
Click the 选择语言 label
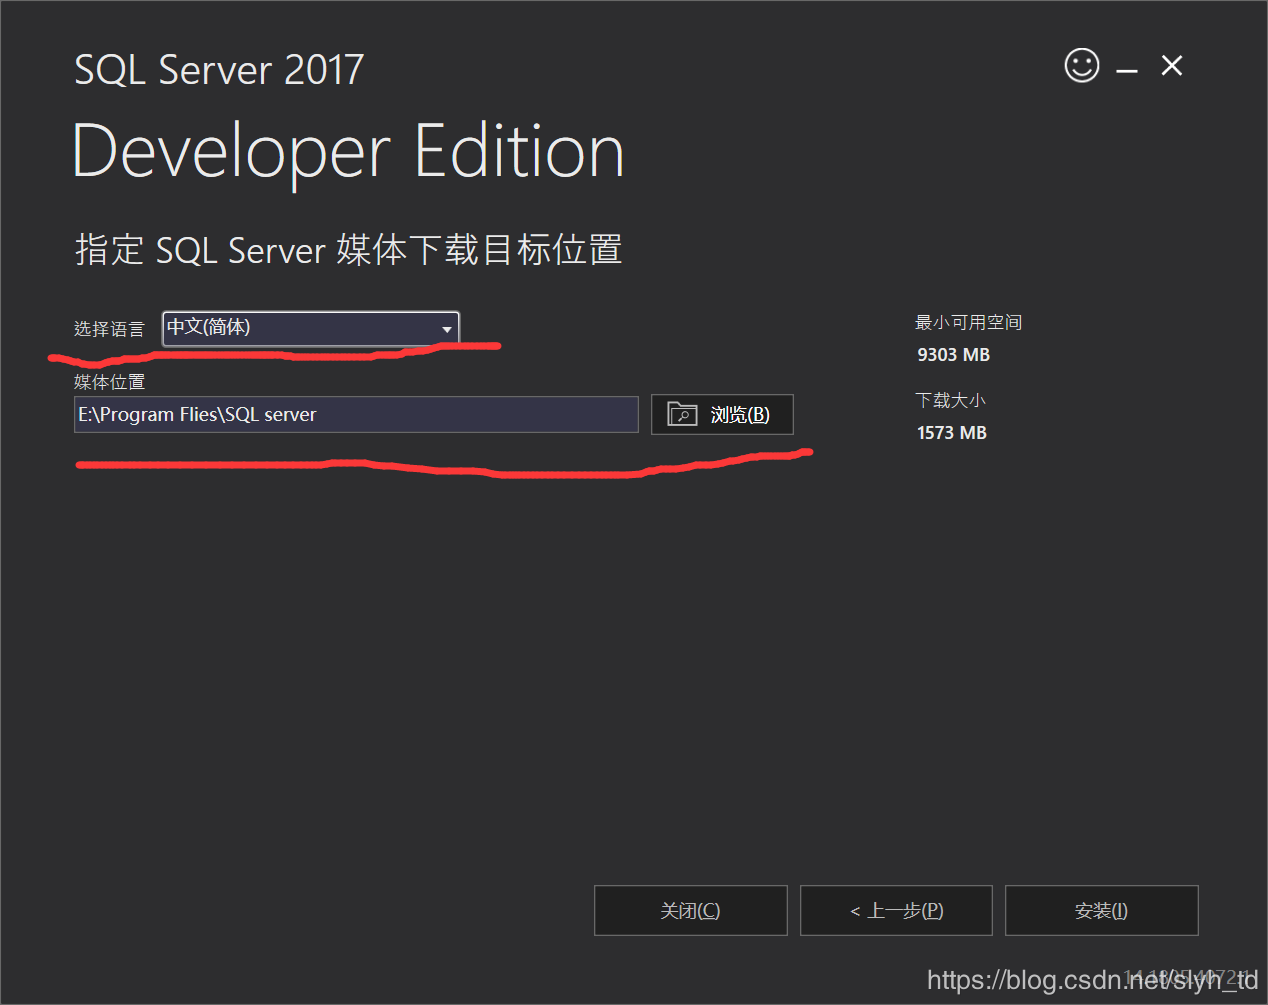point(109,329)
